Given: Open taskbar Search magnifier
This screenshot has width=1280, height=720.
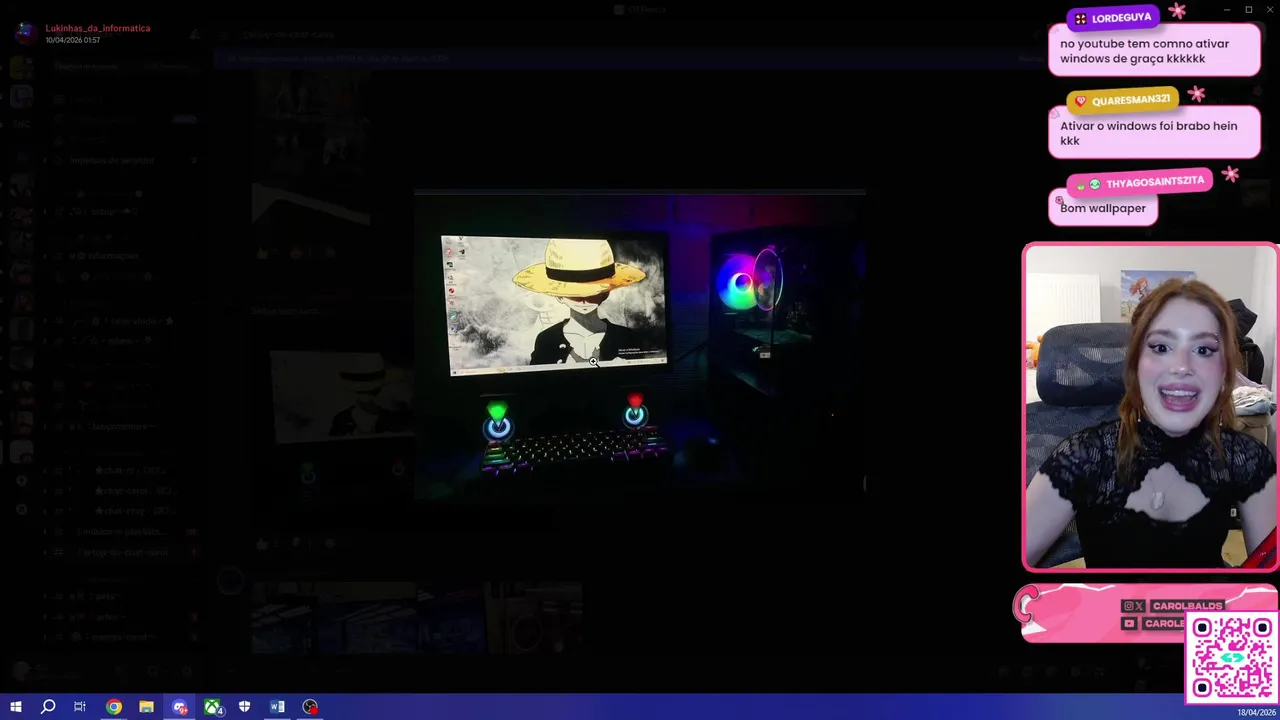Looking at the screenshot, I should [x=47, y=707].
